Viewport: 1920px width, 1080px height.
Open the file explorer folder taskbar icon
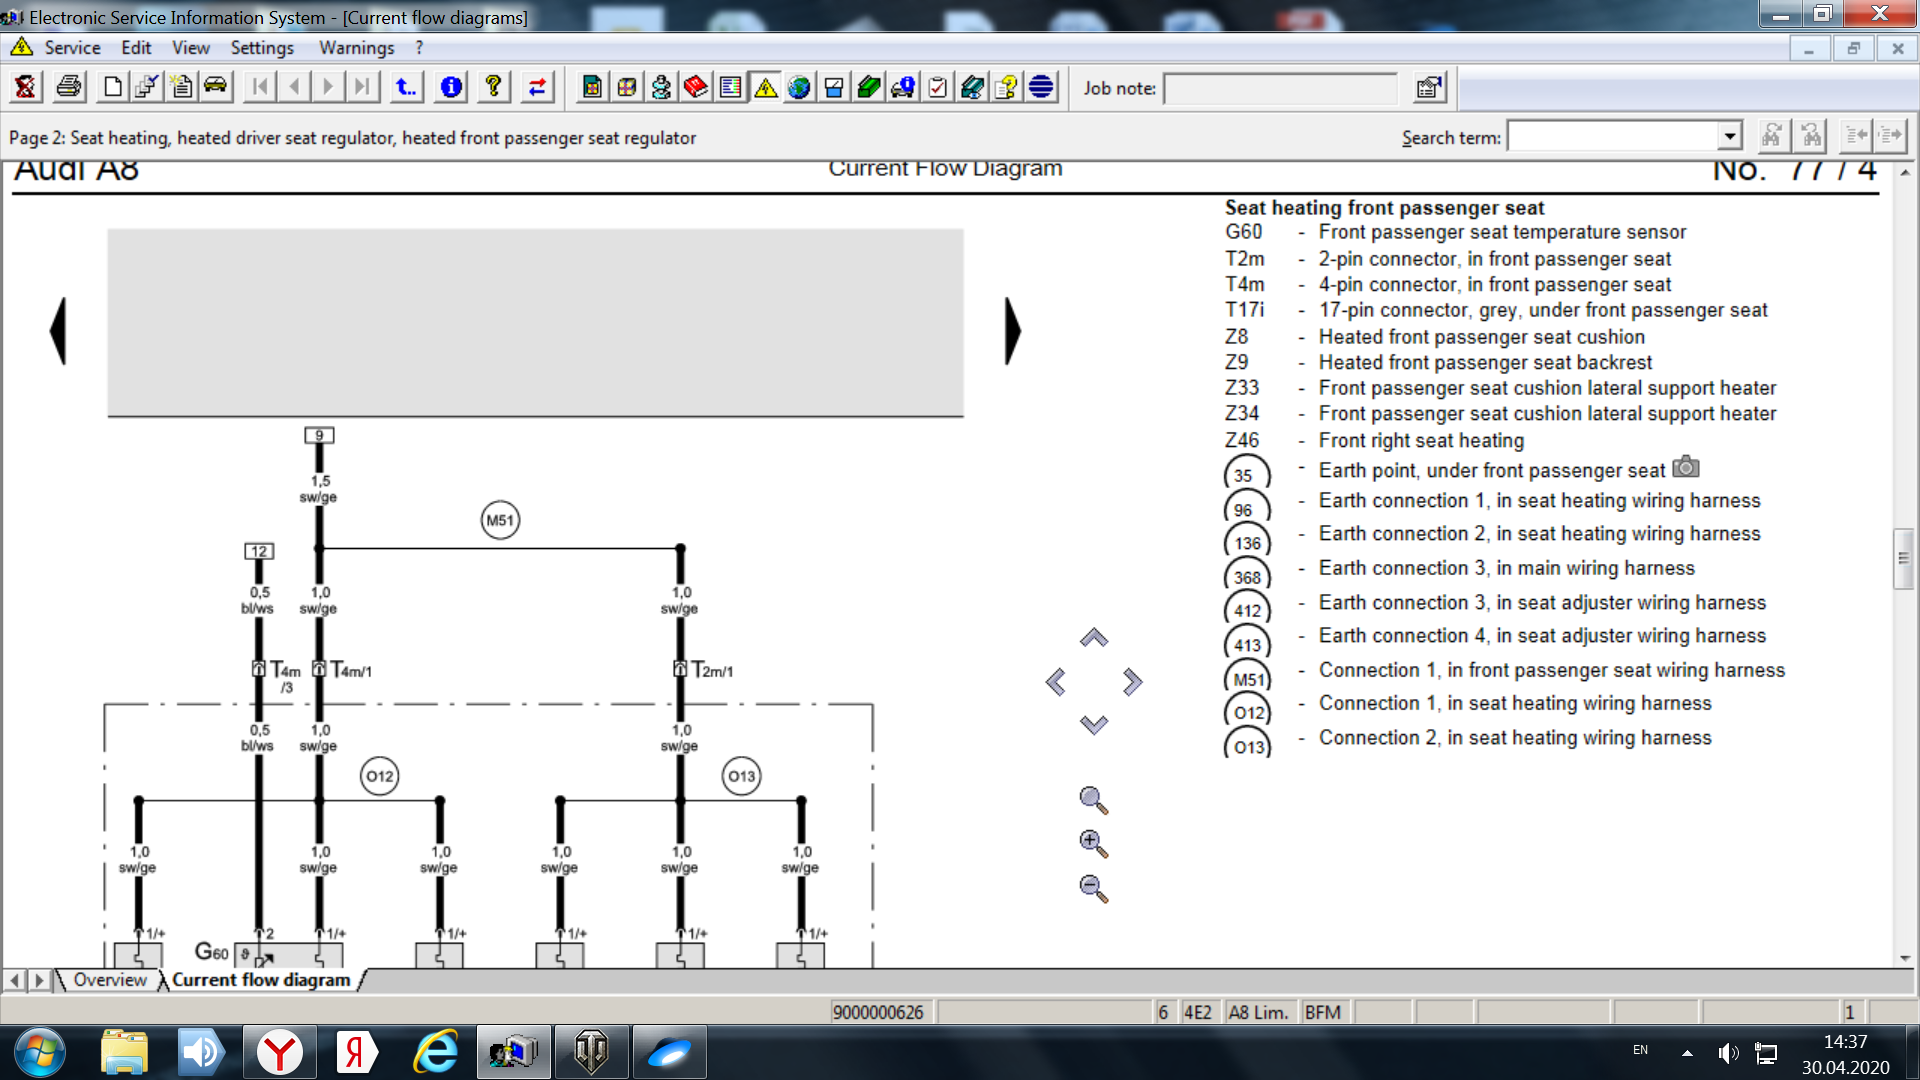coord(124,1053)
